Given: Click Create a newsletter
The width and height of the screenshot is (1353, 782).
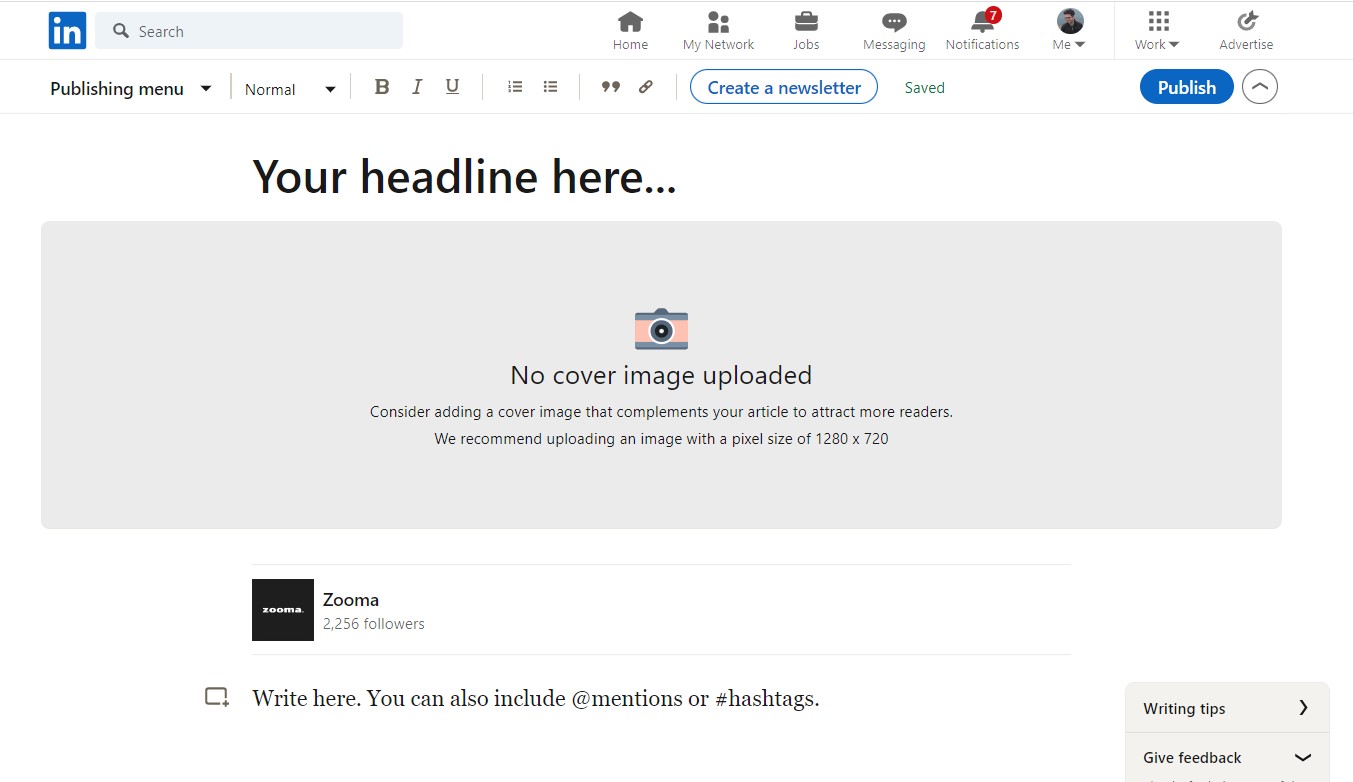Looking at the screenshot, I should click(x=783, y=87).
